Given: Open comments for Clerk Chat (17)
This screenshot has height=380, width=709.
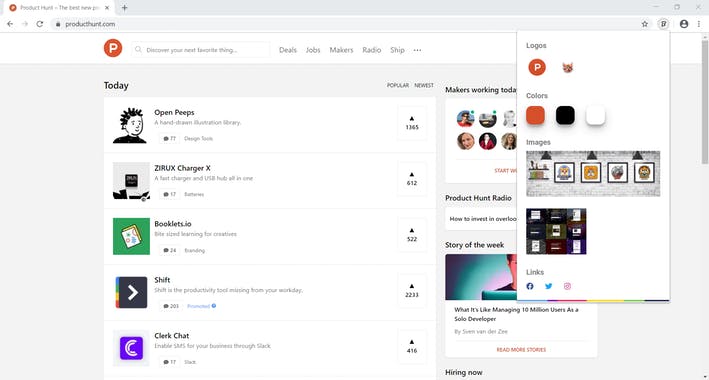Looking at the screenshot, I should click(170, 362).
